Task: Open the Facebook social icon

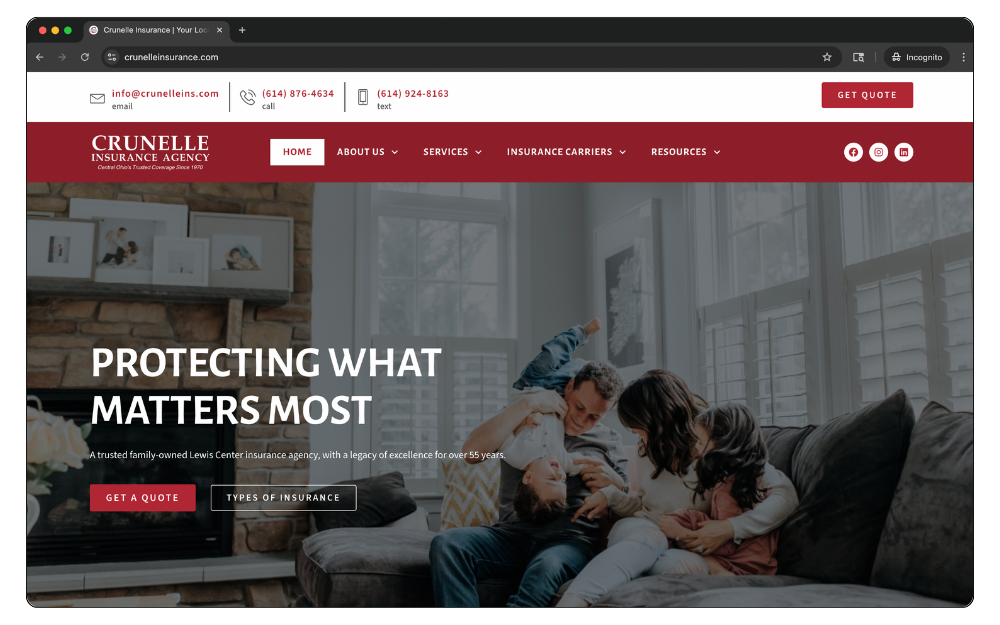Action: 853,152
